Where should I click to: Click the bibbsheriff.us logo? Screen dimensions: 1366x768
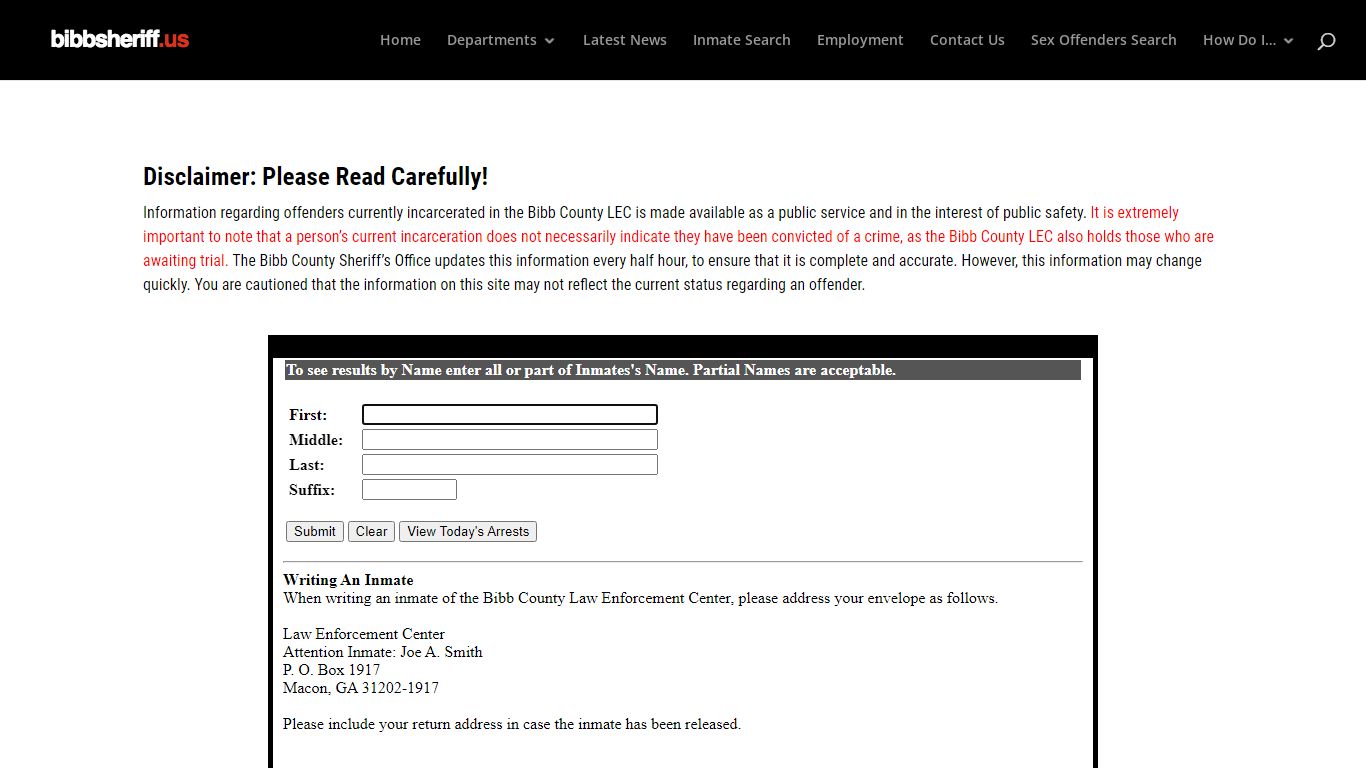[120, 40]
